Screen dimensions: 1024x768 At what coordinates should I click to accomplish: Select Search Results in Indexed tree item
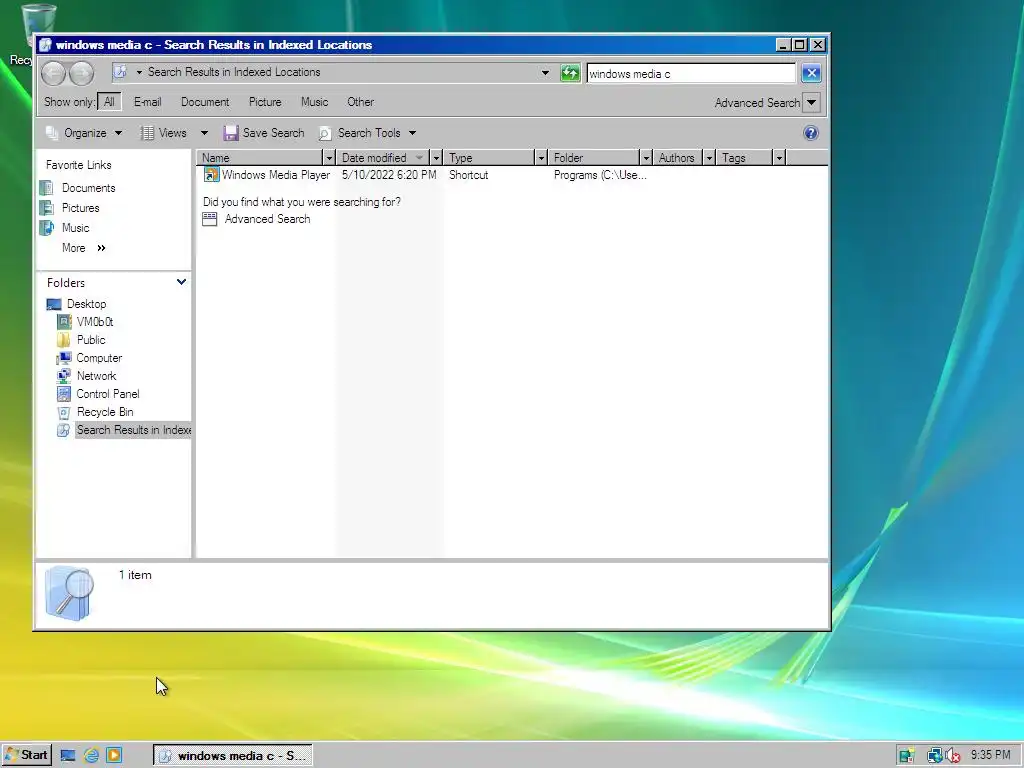(133, 430)
